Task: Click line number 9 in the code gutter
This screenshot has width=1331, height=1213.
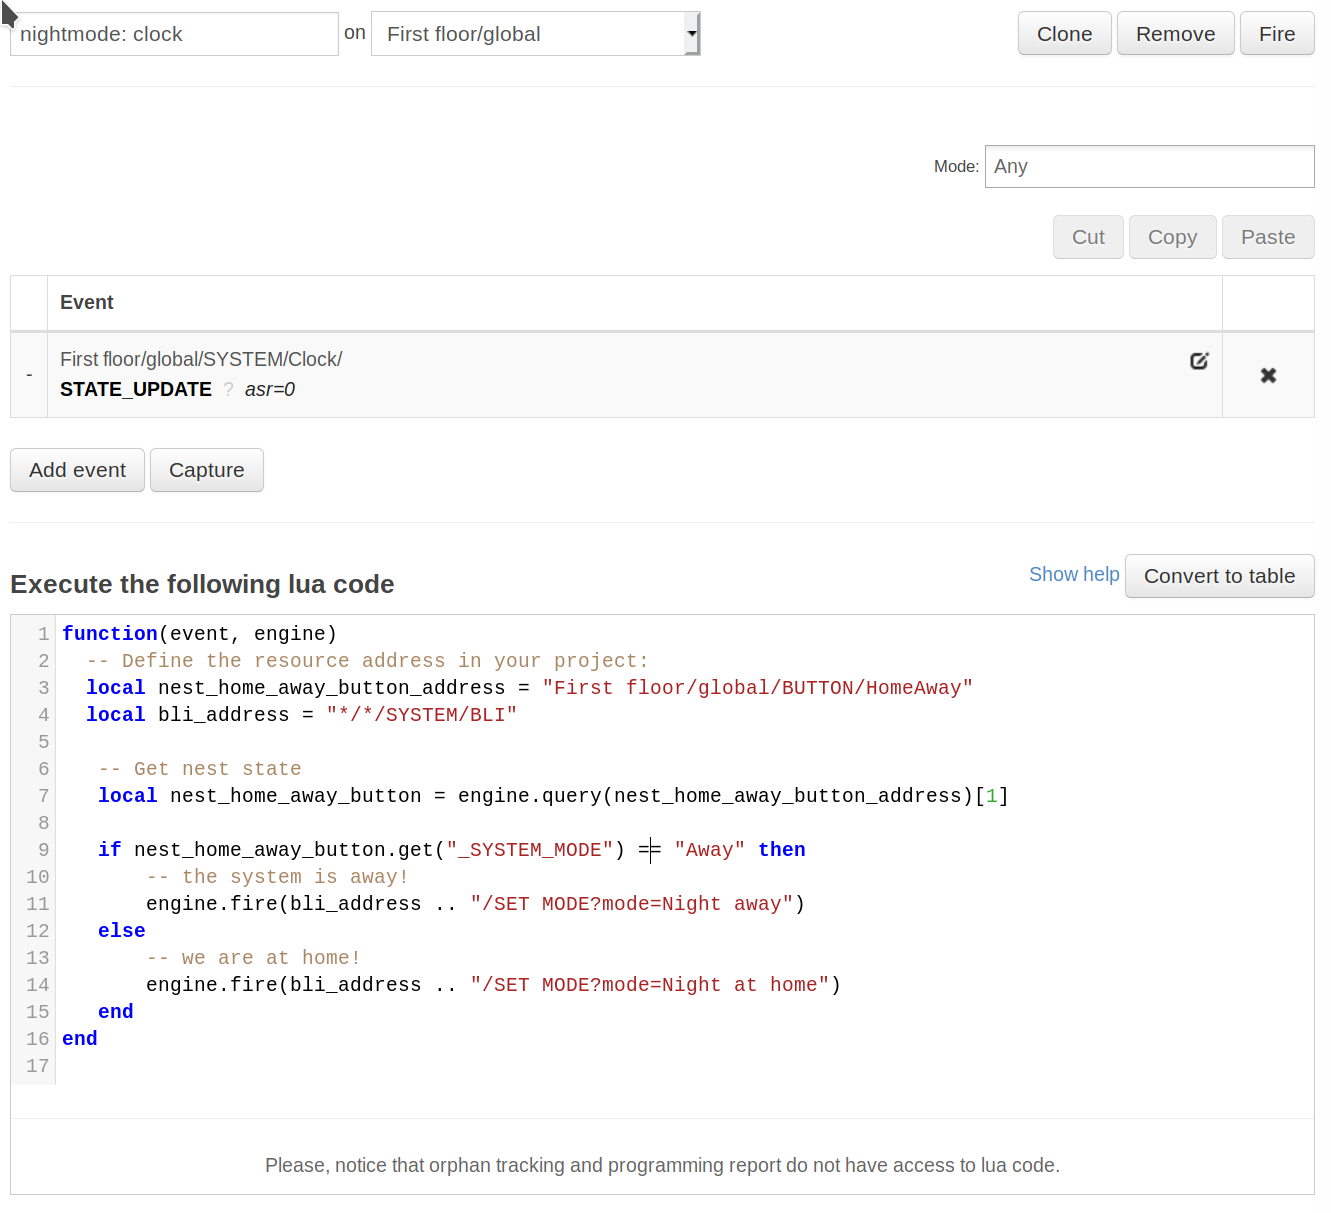Action: [43, 850]
